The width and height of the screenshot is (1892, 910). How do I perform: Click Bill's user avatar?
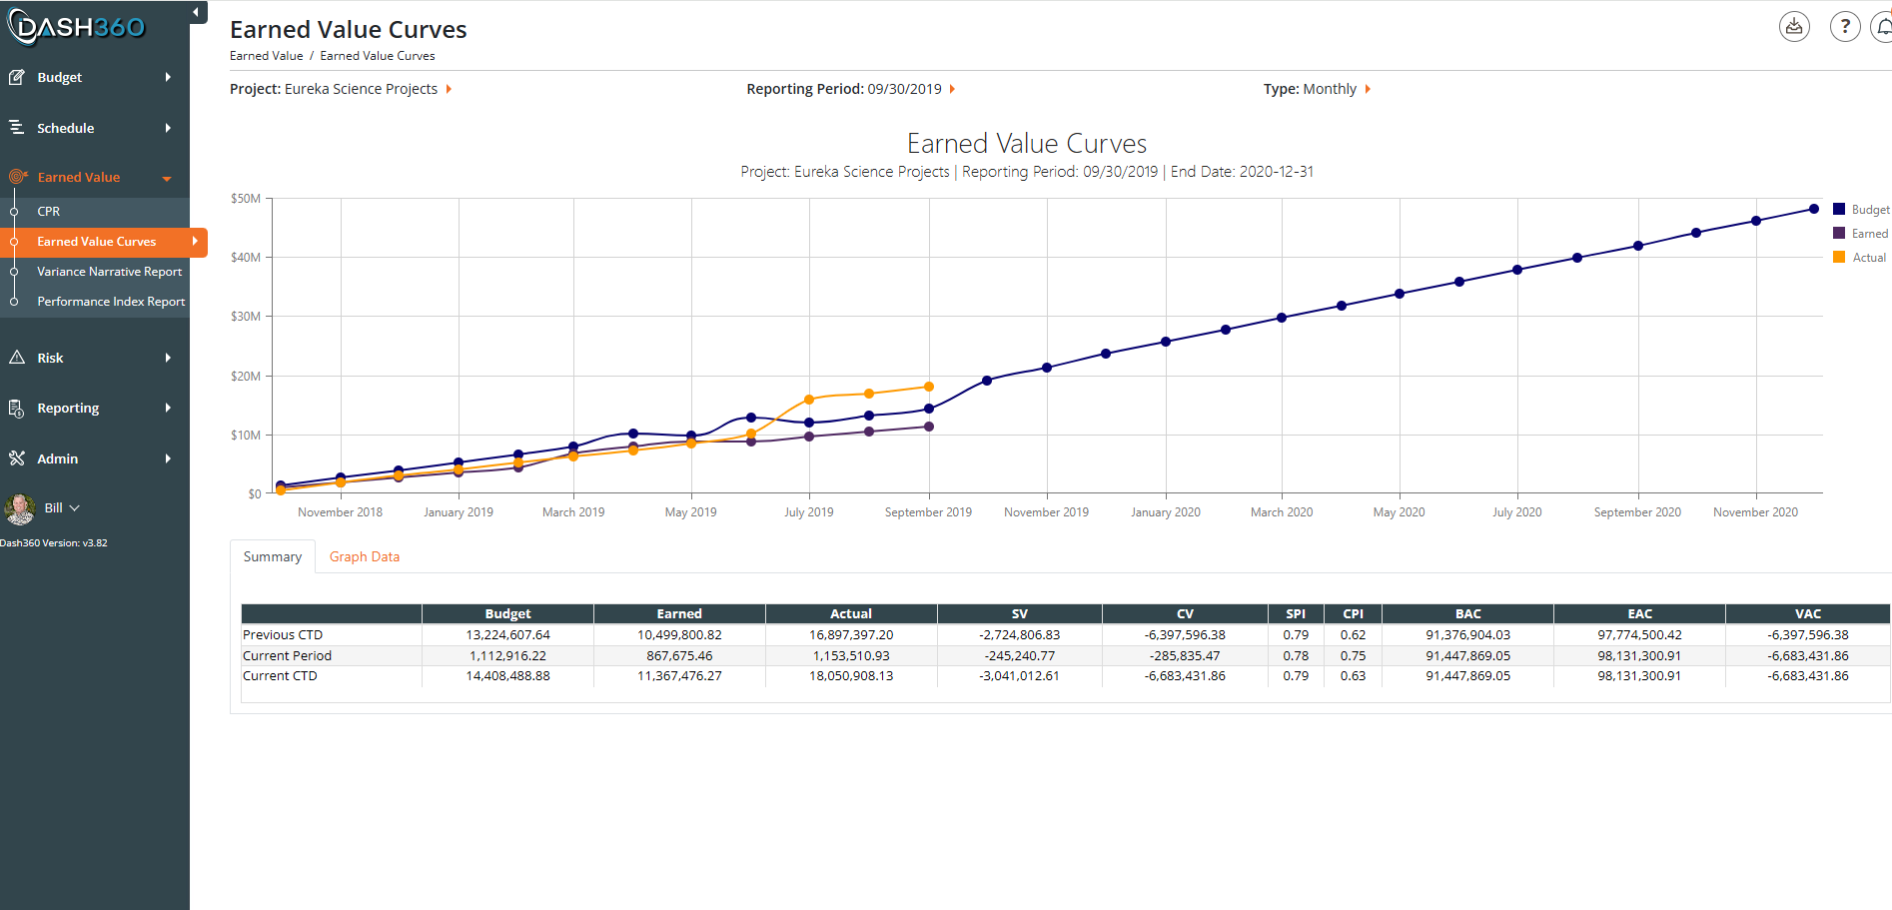click(x=19, y=509)
